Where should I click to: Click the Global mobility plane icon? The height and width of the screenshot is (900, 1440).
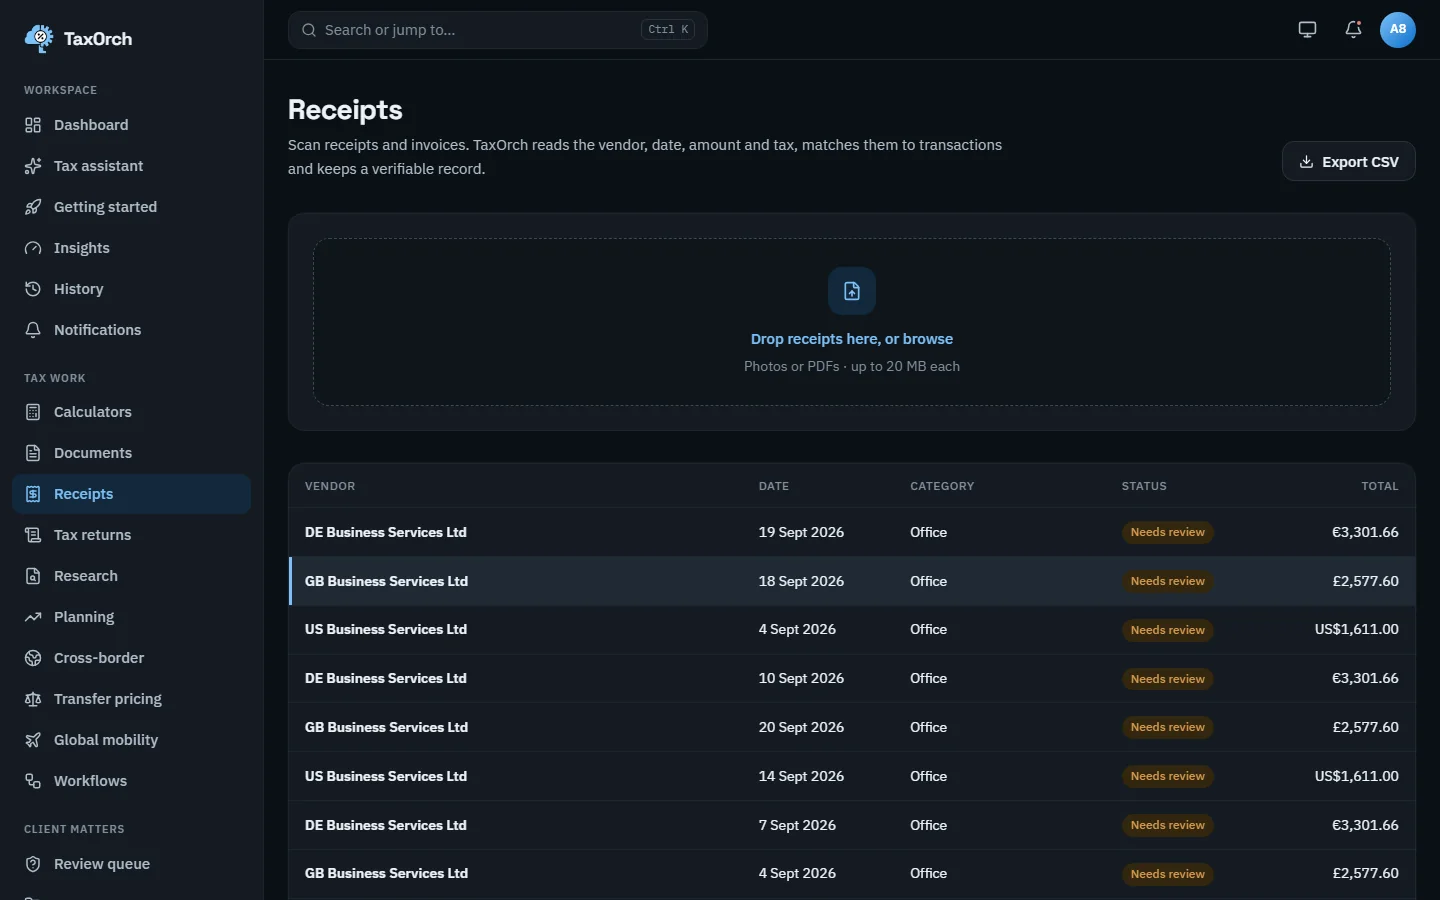(33, 740)
